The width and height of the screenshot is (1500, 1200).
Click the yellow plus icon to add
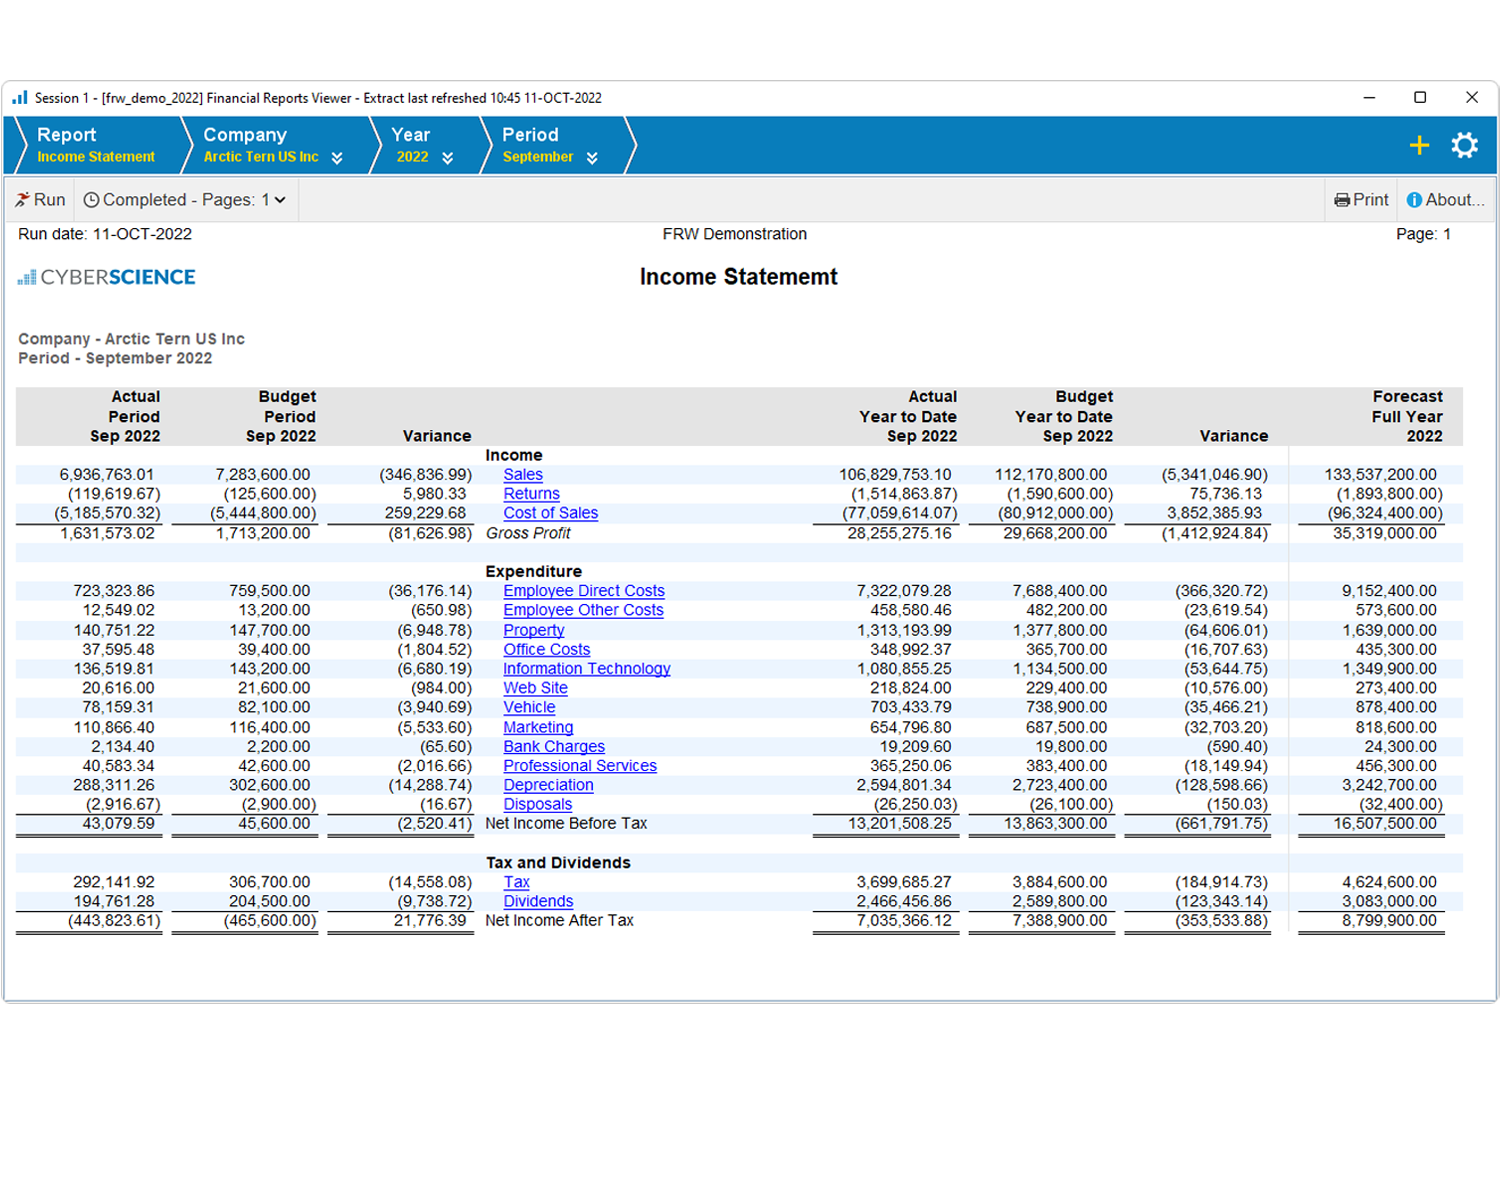pyautogui.click(x=1419, y=145)
